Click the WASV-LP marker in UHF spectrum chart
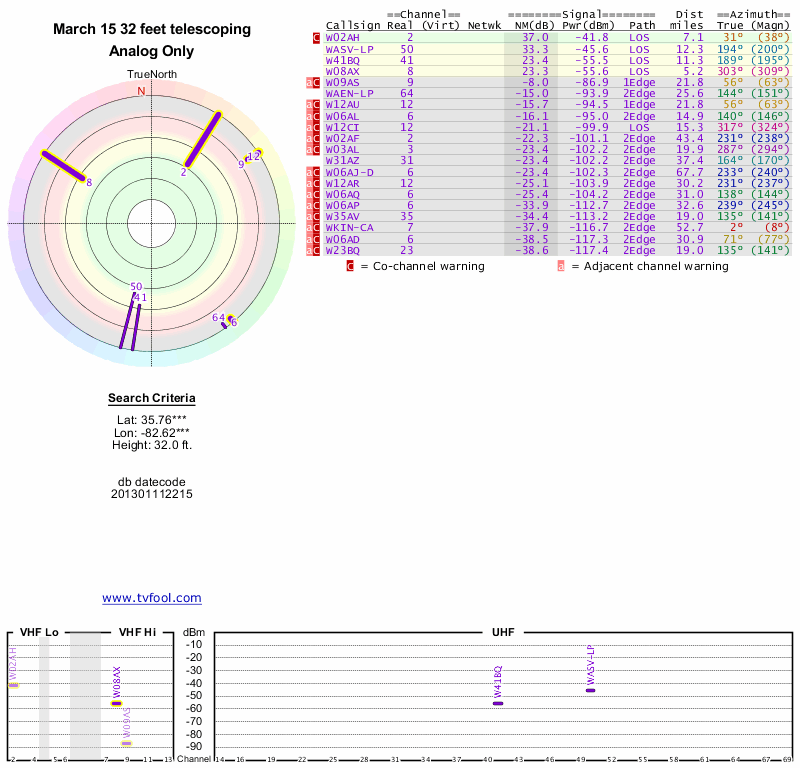 (x=590, y=690)
